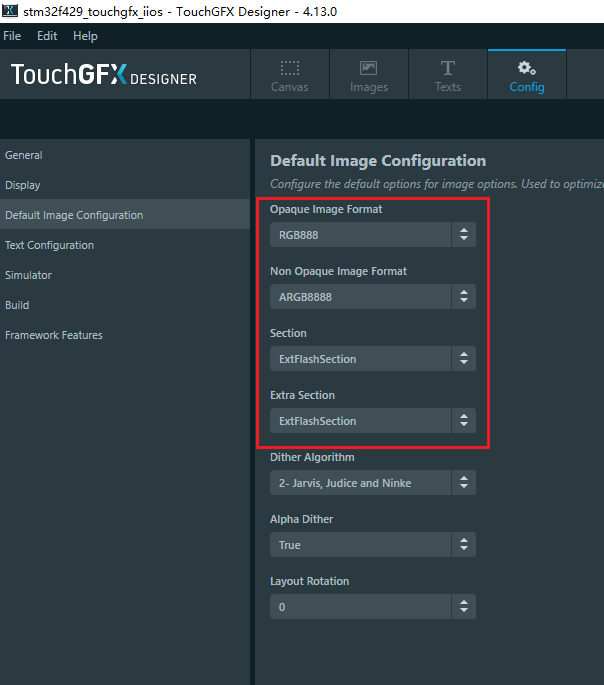Screen dimensions: 604x685
Task: Open the Images tab
Action: click(x=369, y=75)
